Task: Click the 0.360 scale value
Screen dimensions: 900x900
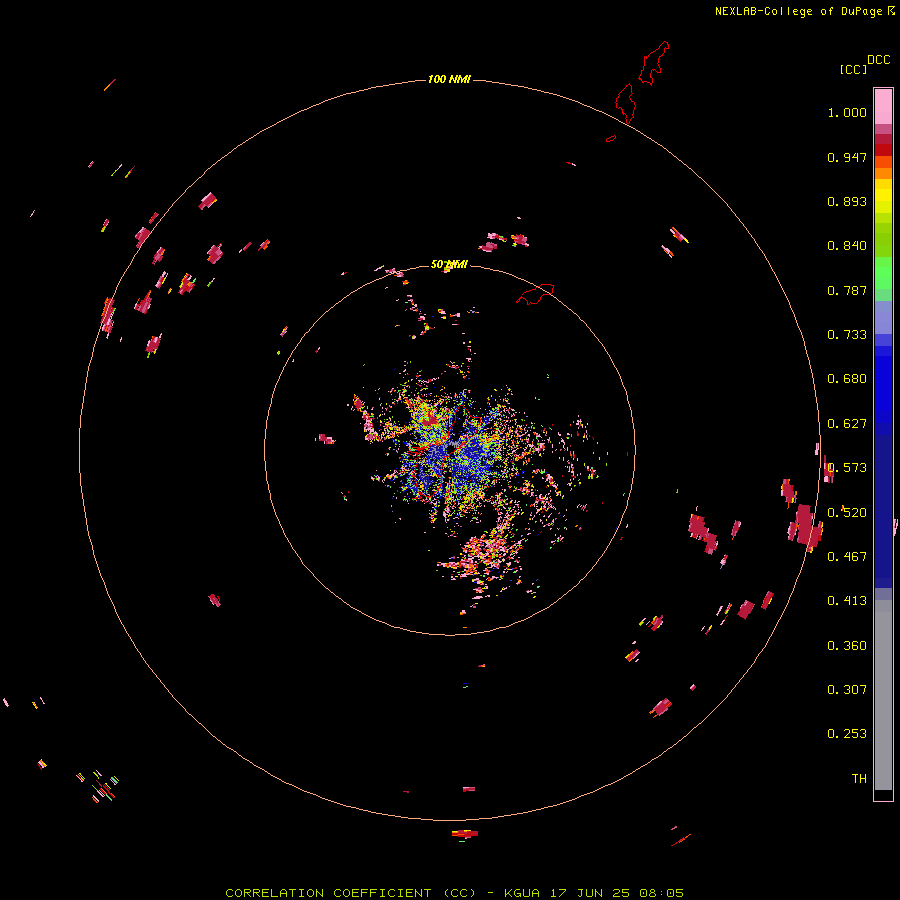Action: [x=847, y=646]
